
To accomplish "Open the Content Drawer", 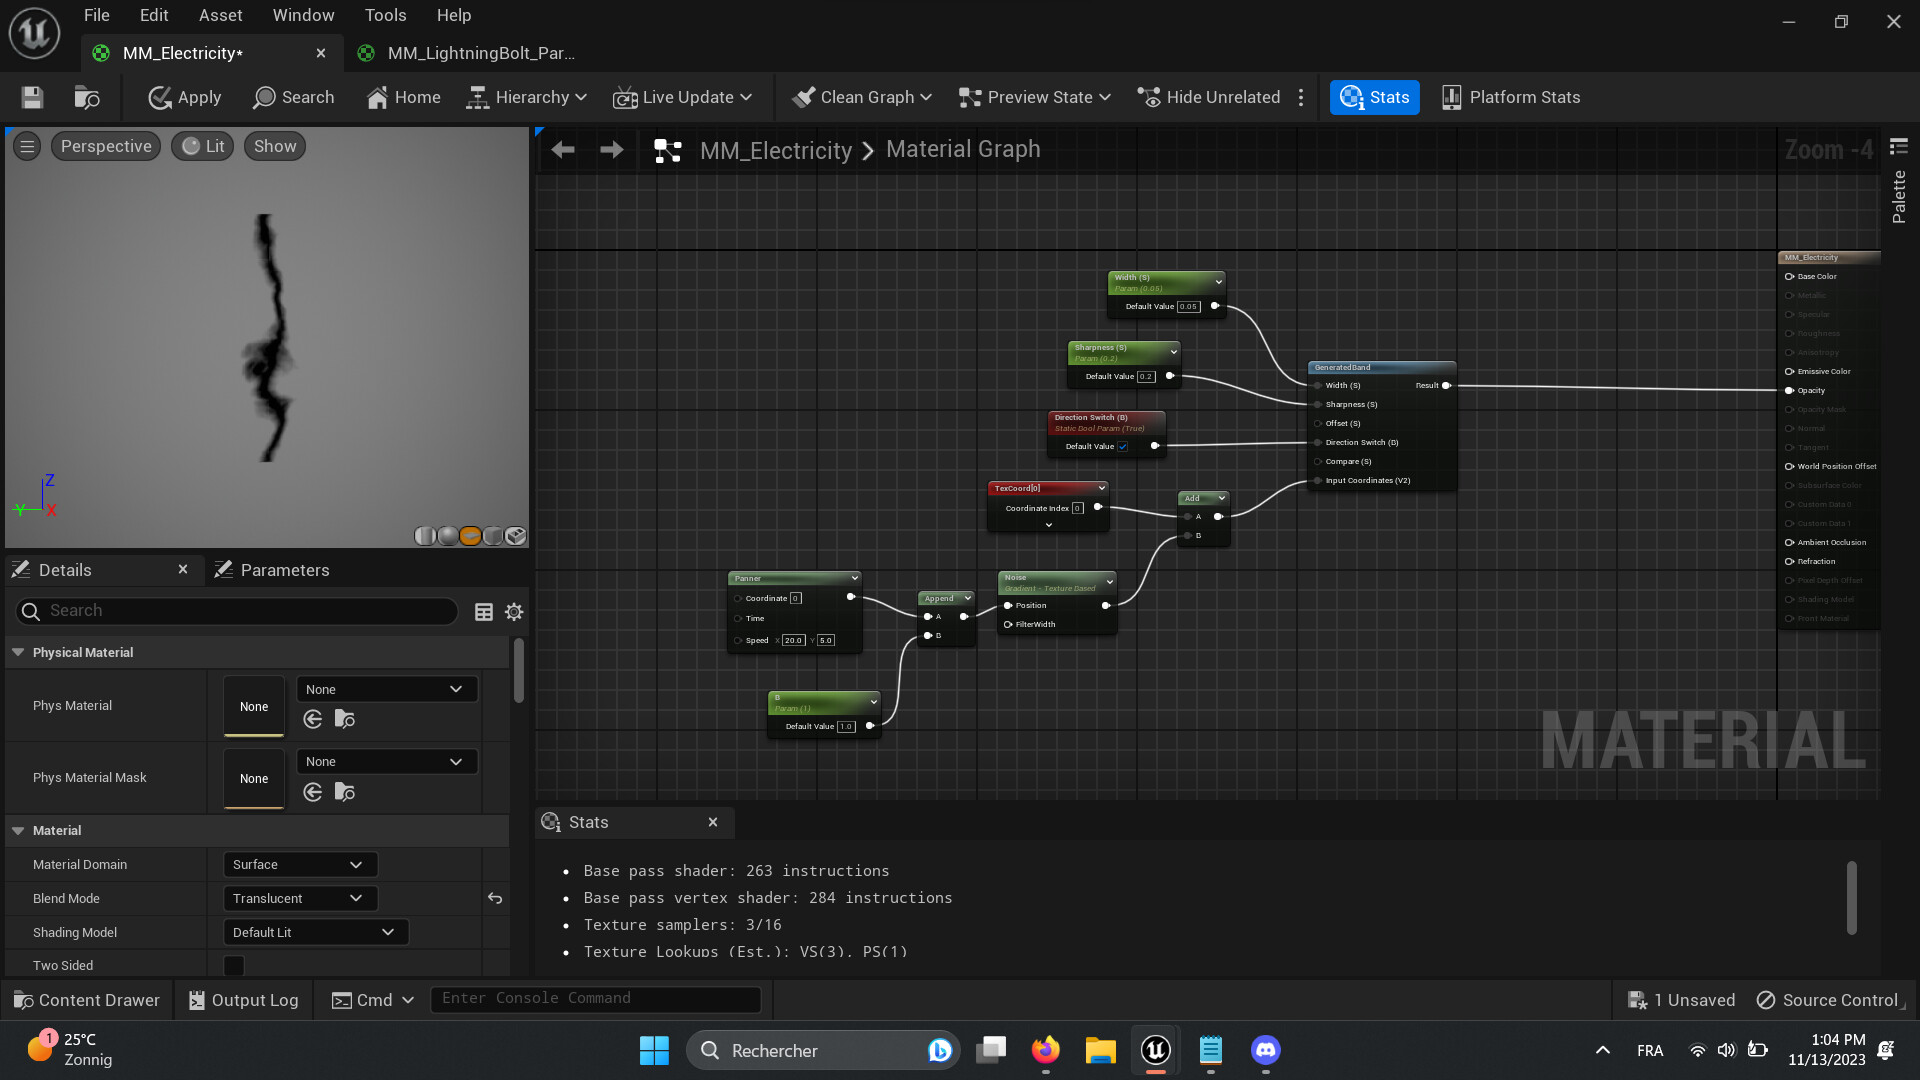I will [x=86, y=1000].
